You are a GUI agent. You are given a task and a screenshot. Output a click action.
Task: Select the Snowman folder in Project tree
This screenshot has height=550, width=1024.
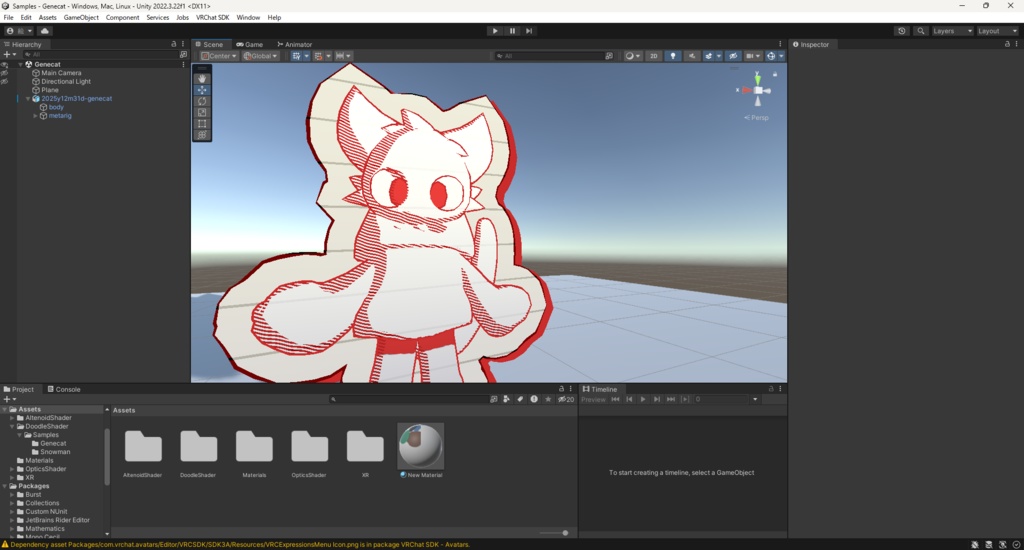pos(55,452)
